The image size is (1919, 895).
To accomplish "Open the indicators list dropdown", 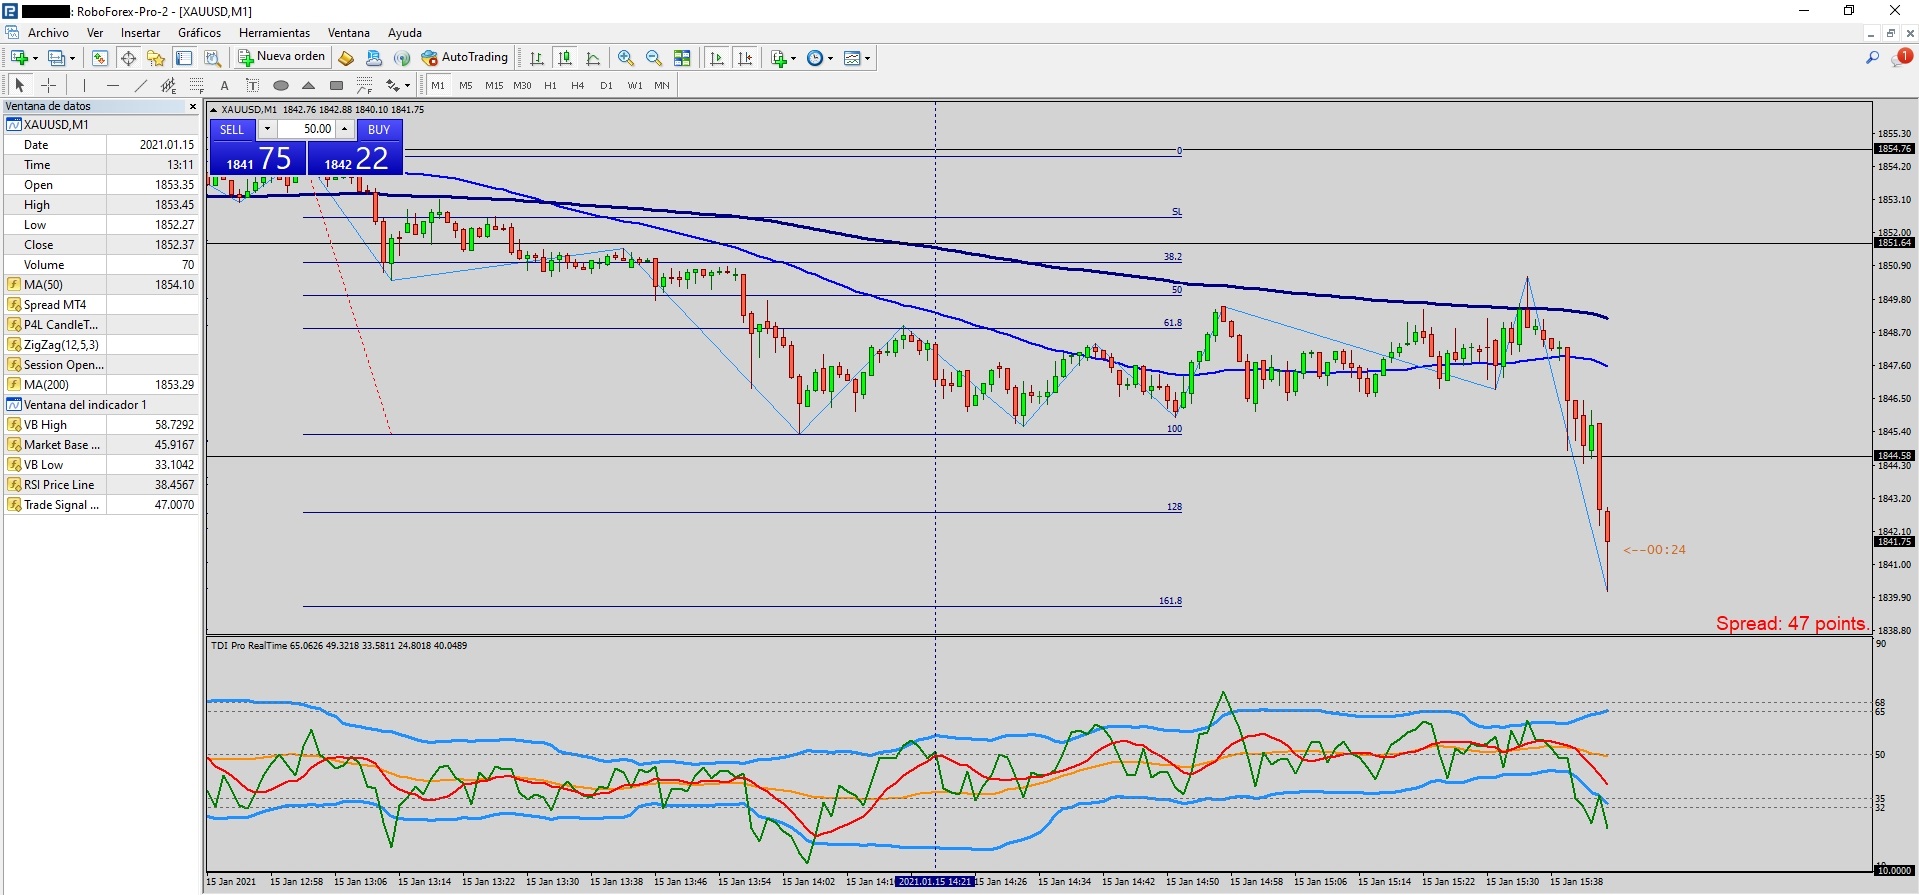I will [783, 58].
